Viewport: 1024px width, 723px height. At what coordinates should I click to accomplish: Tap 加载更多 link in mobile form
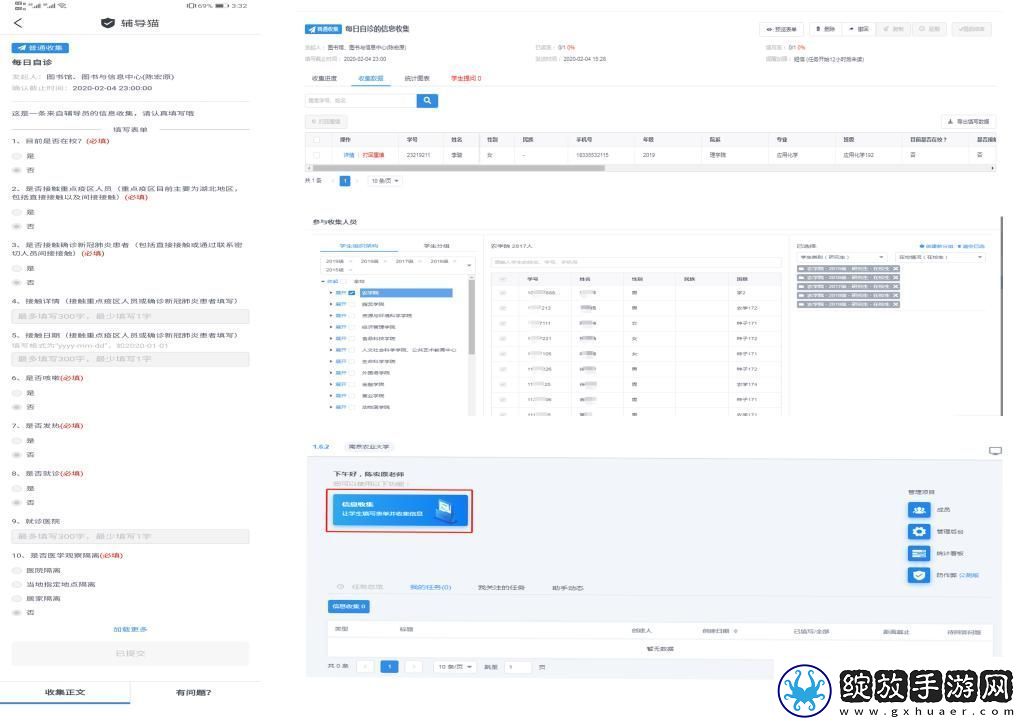pyautogui.click(x=130, y=630)
